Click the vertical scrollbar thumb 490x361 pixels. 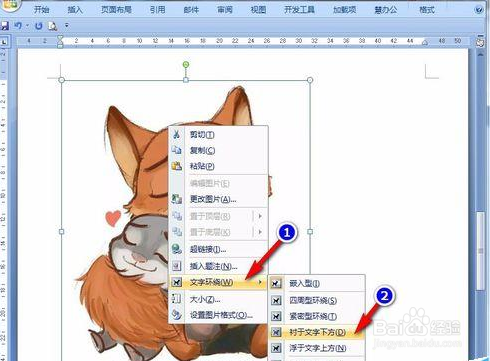[x=480, y=251]
